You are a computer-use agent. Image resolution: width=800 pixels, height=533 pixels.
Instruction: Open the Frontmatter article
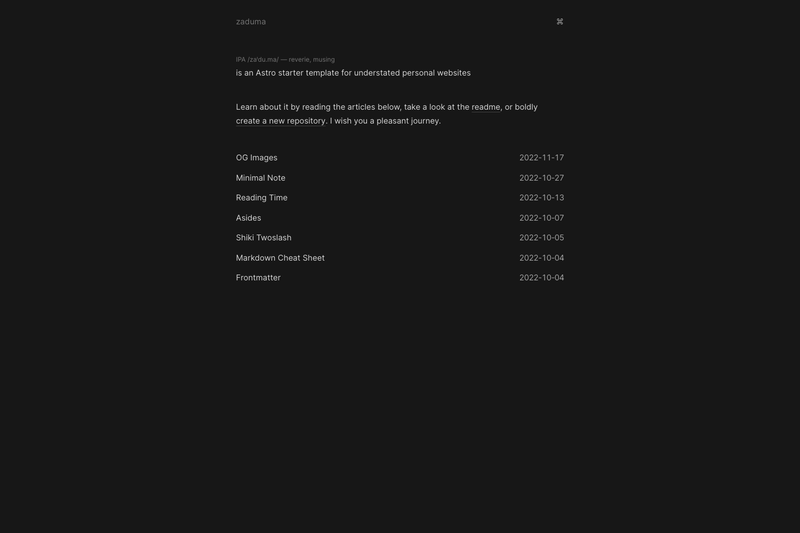(258, 278)
